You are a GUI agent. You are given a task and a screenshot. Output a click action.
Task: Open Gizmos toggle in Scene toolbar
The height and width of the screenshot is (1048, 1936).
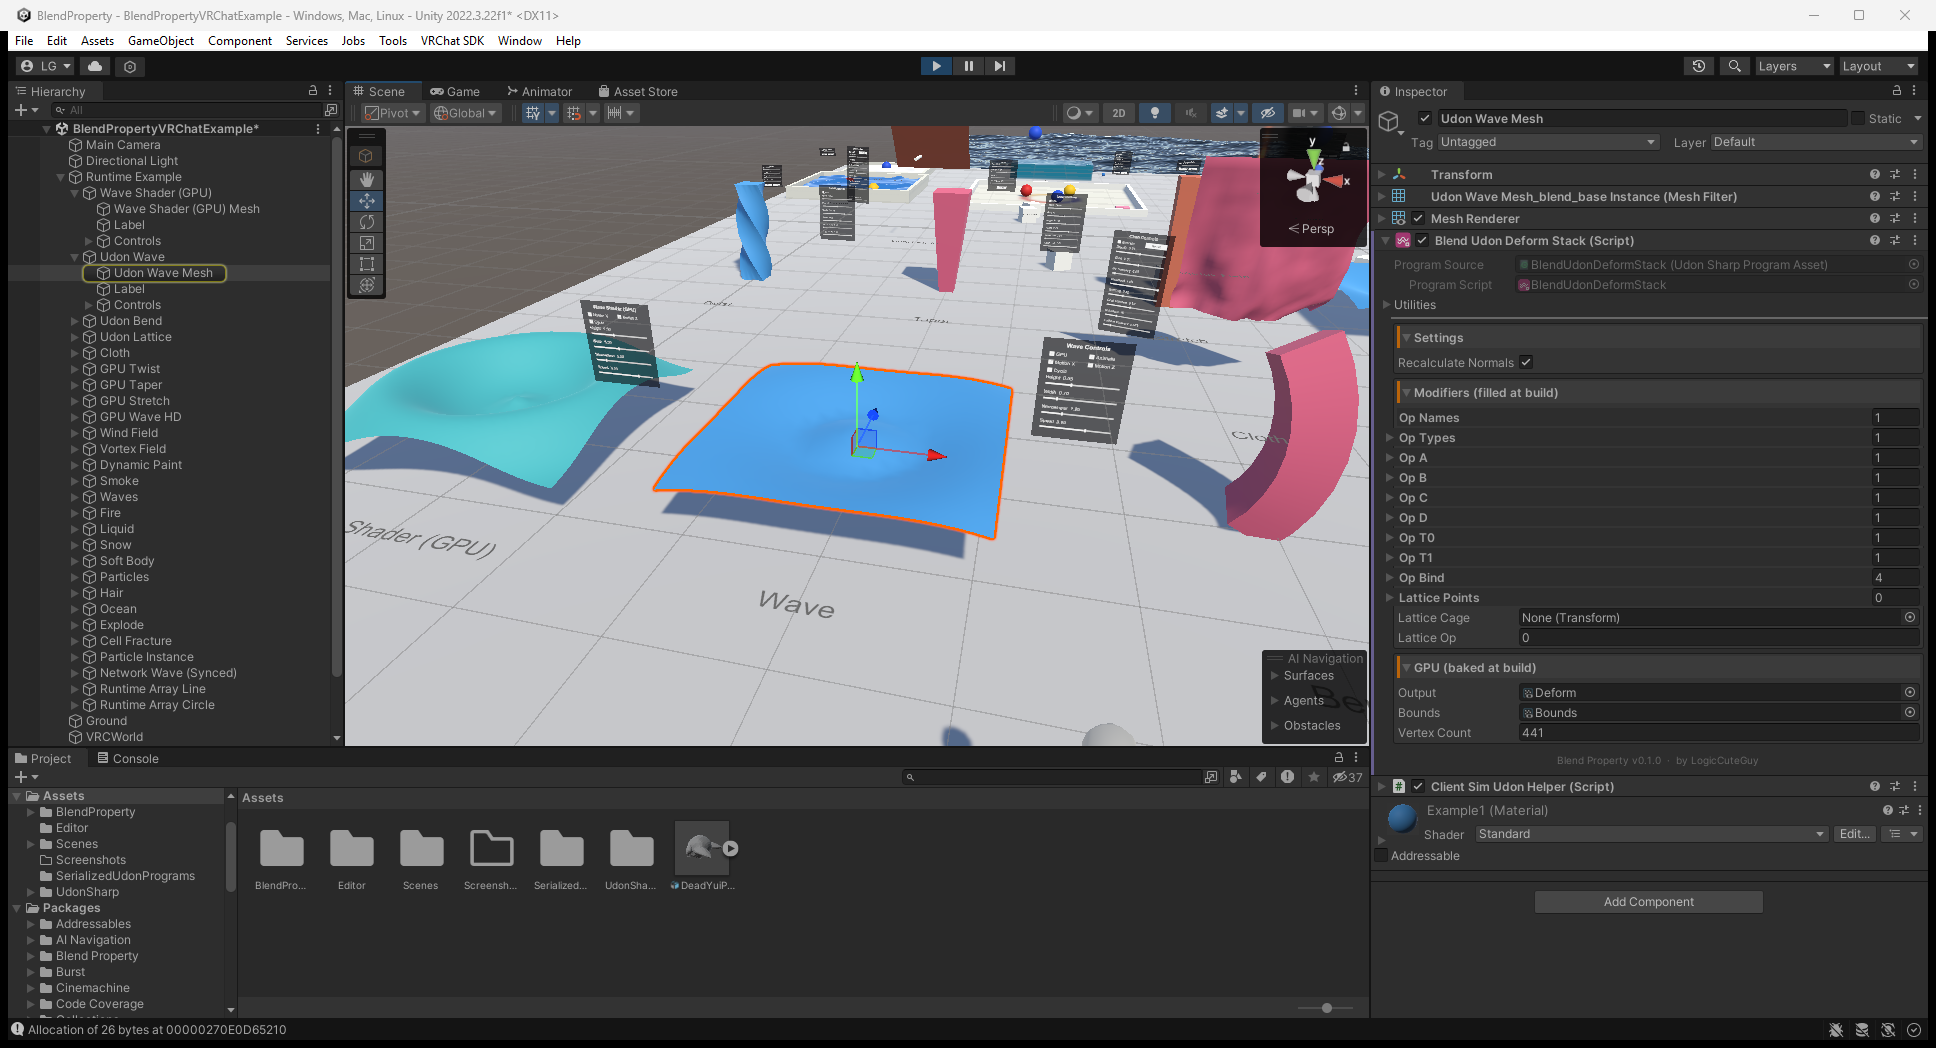1339,113
